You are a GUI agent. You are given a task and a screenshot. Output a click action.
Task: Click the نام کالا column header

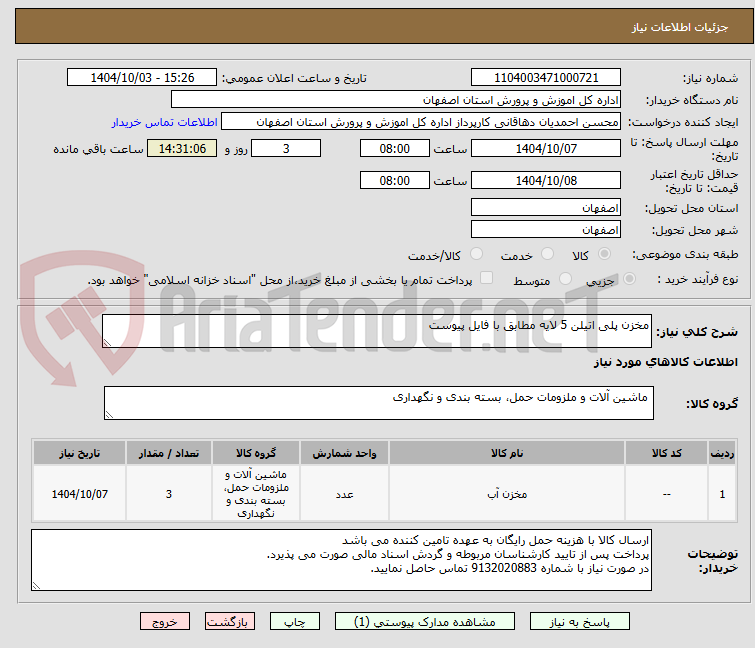point(507,453)
